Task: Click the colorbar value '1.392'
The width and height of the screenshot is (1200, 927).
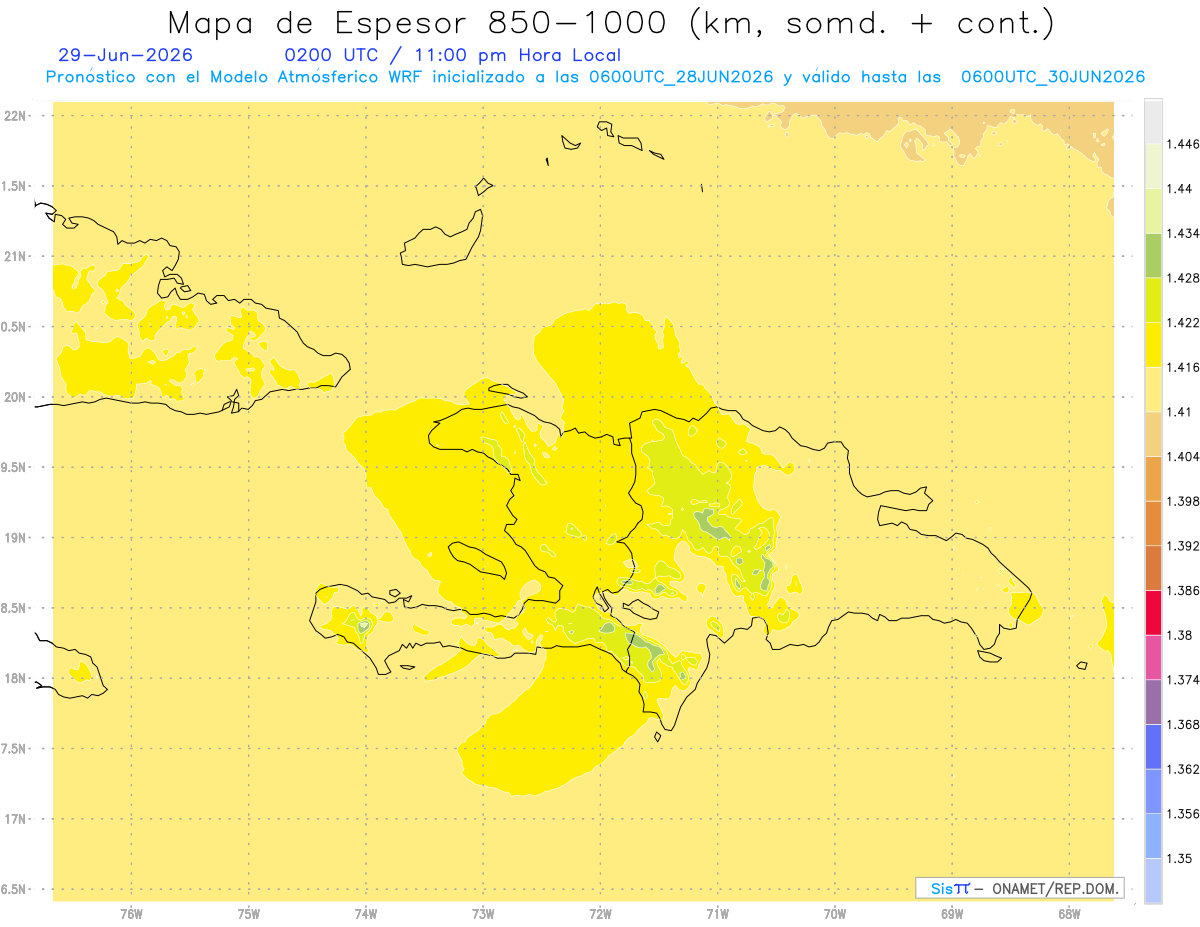Action: click(x=1184, y=546)
